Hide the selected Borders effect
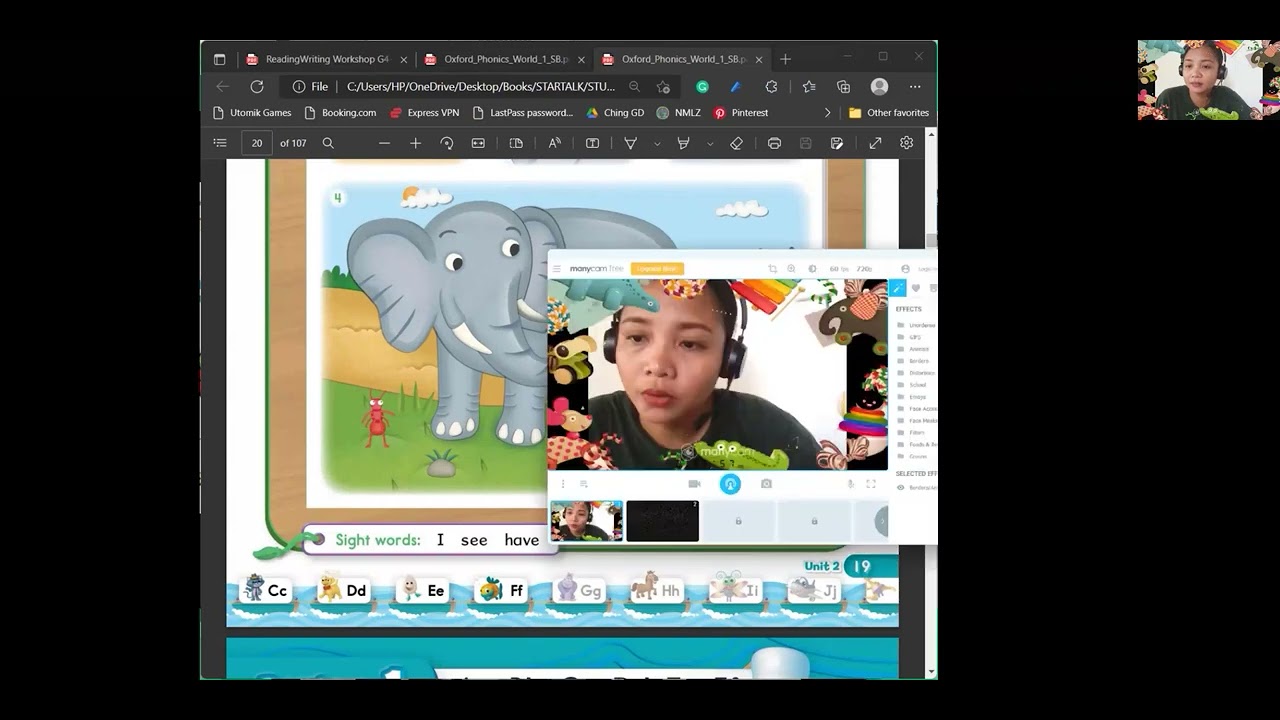The height and width of the screenshot is (720, 1280). pyautogui.click(x=900, y=488)
